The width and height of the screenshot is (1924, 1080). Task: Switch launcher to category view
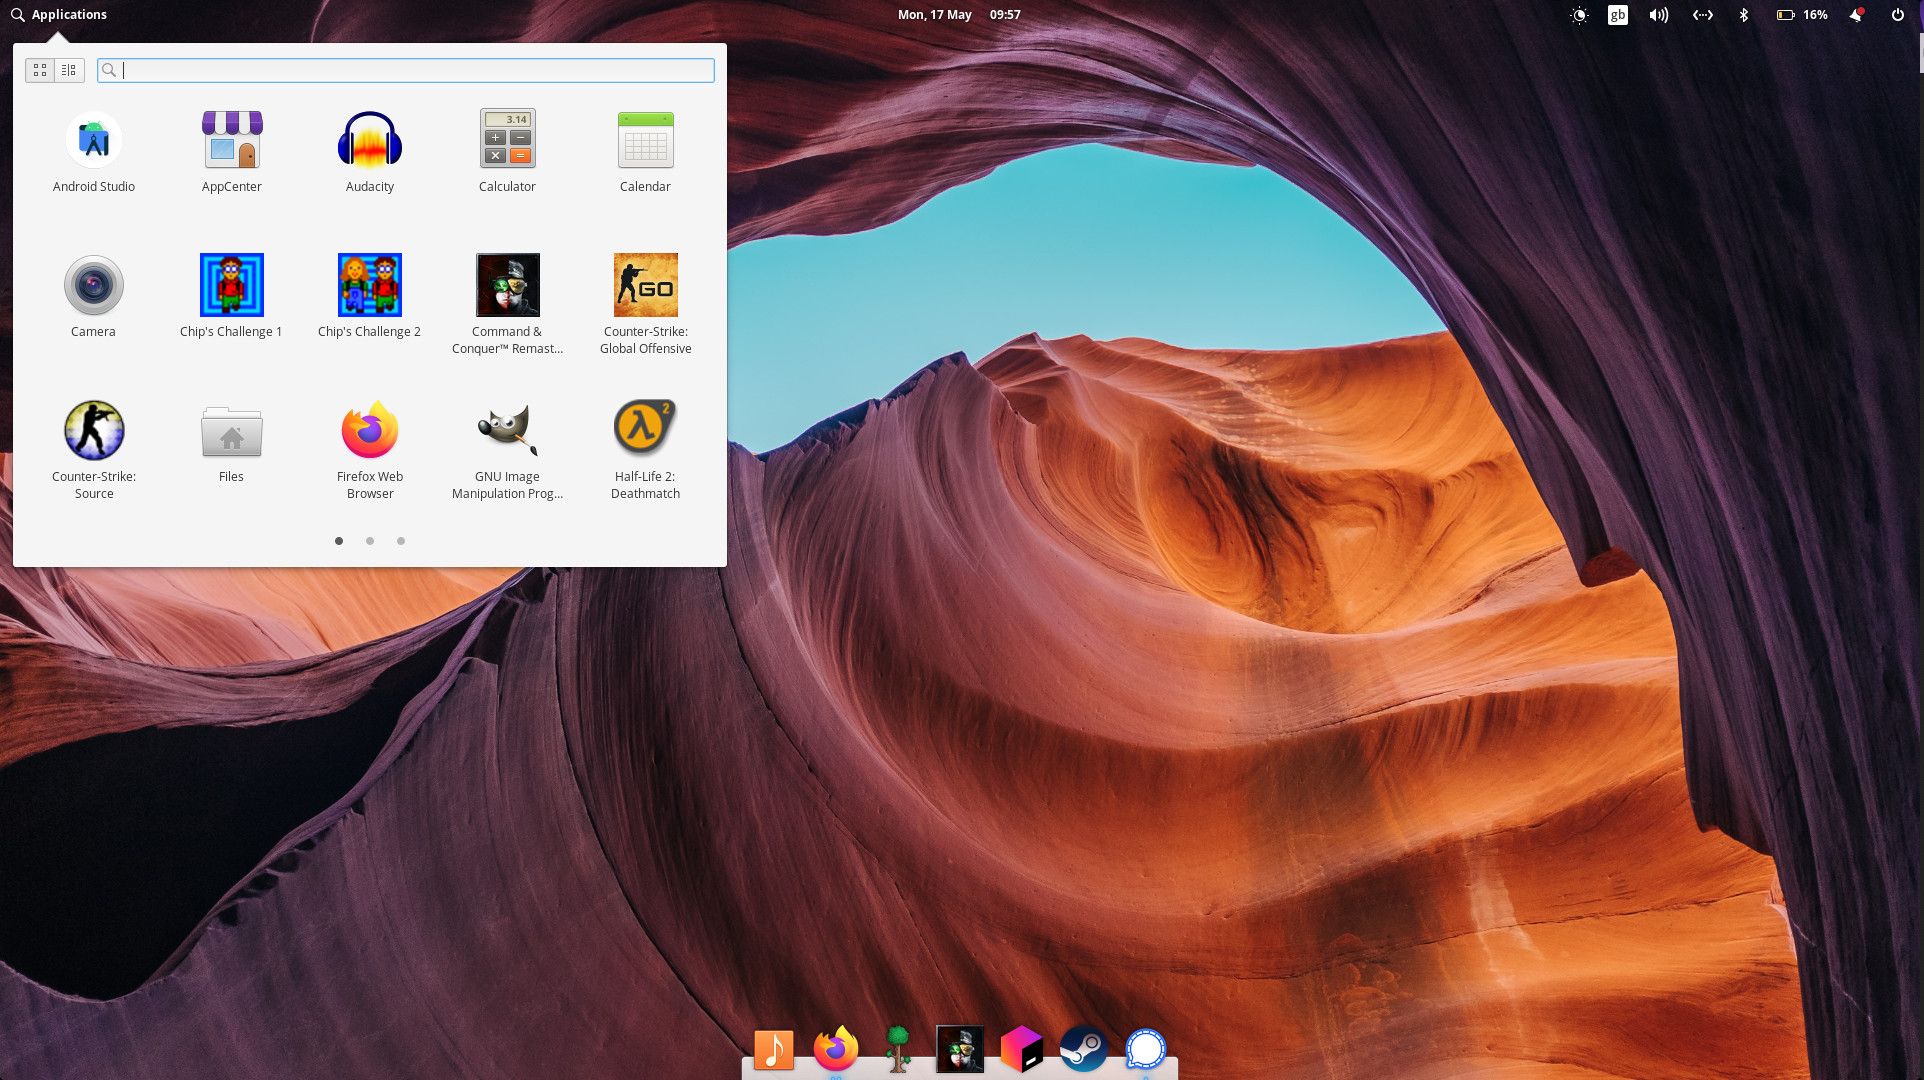69,70
